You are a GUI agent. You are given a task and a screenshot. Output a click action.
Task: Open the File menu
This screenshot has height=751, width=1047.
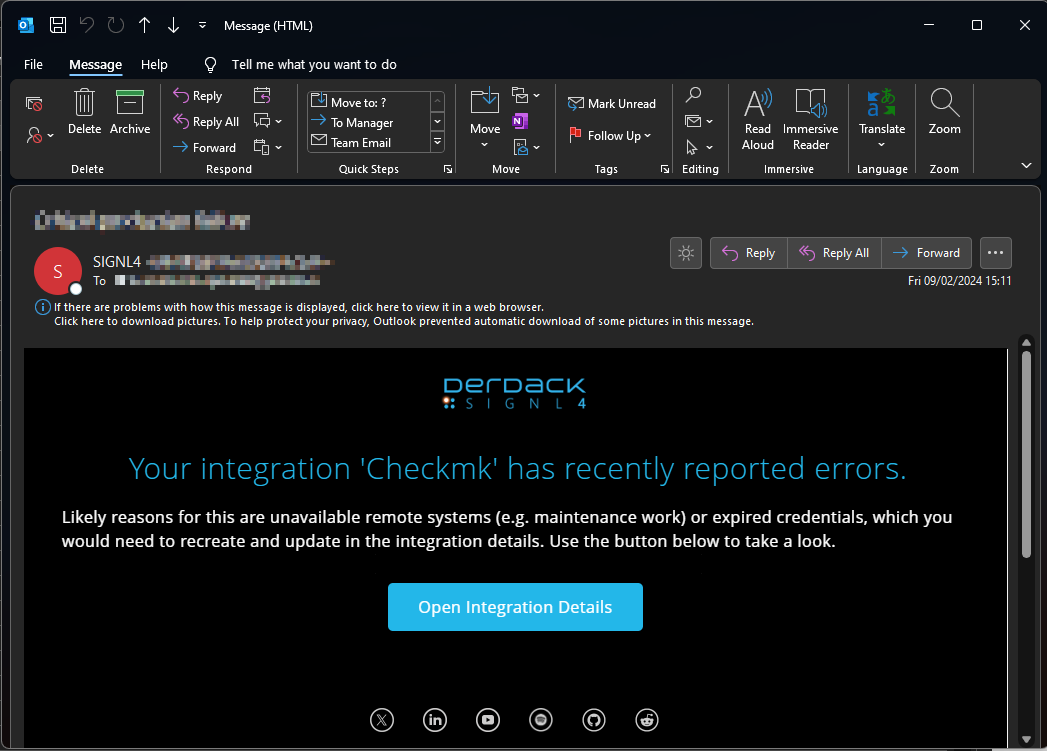coord(33,65)
